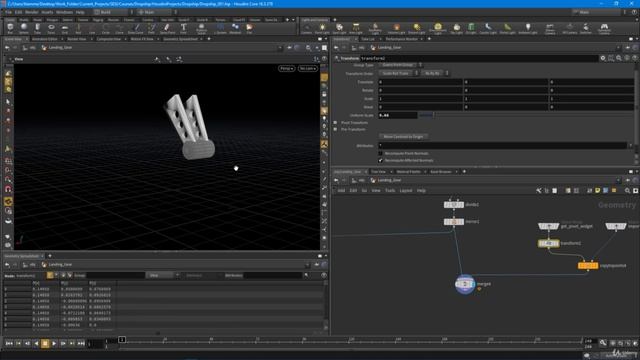Open the Windows menu
640x360 pixels.
[x=64, y=12]
